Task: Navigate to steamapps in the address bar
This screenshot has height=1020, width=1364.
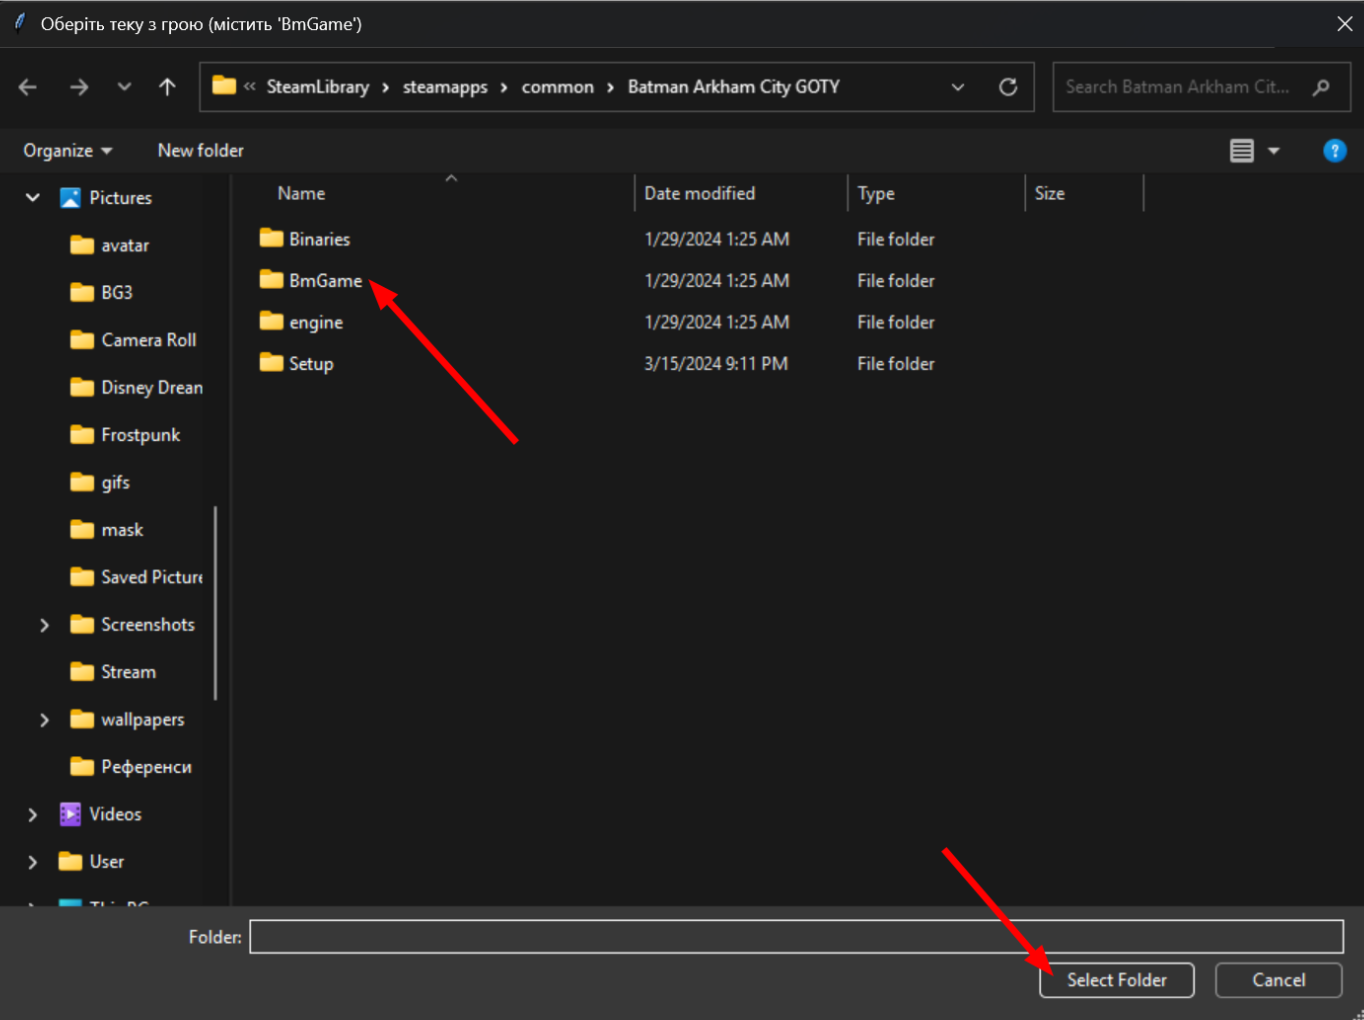Action: (445, 87)
